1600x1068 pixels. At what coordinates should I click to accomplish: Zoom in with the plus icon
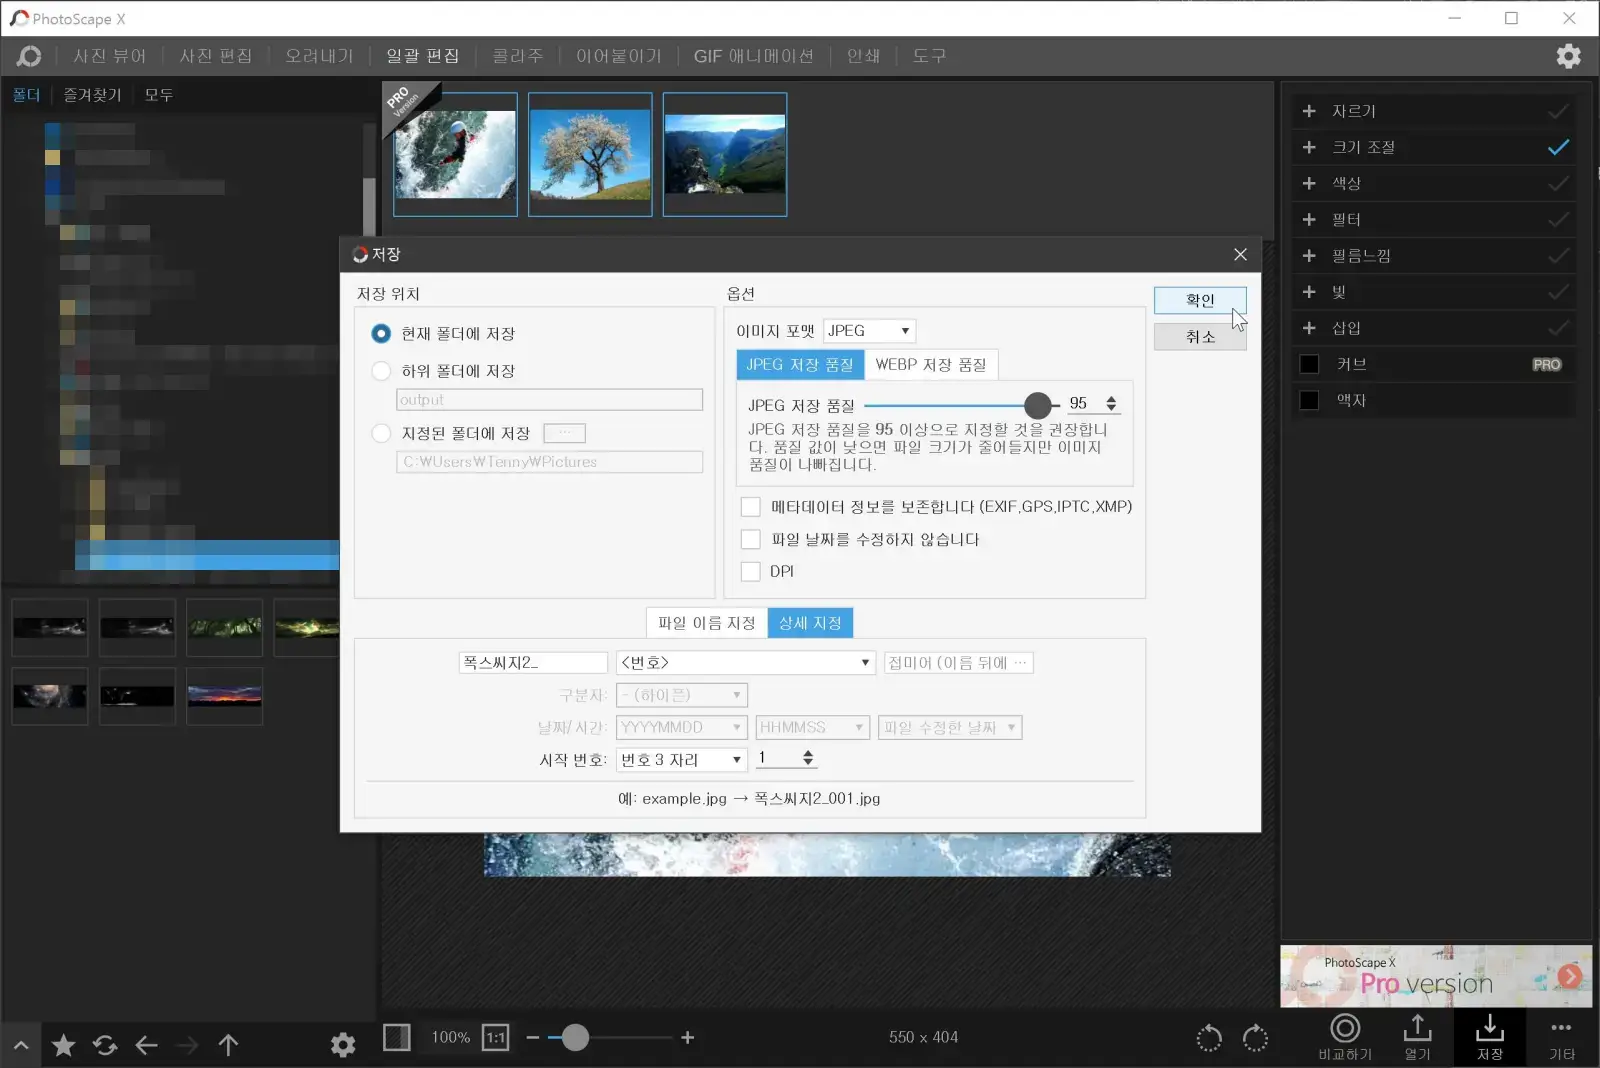coord(687,1037)
